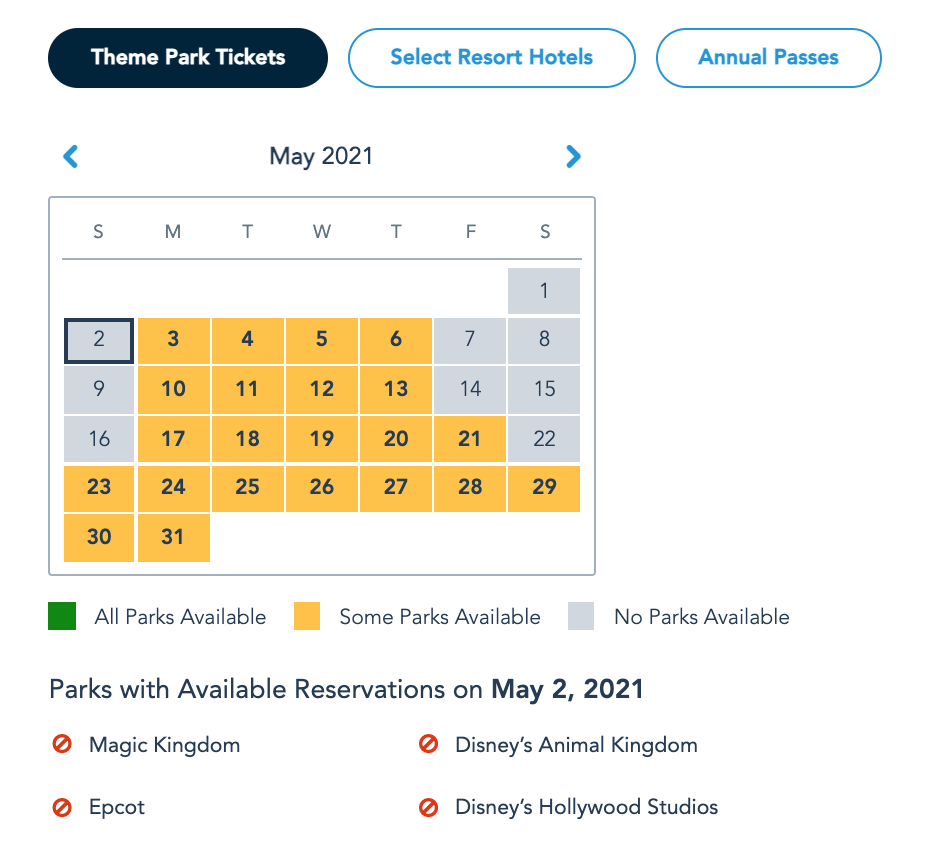This screenshot has width=950, height=850.
Task: Click the yellow Some Parks Available swatch
Action: click(x=307, y=617)
